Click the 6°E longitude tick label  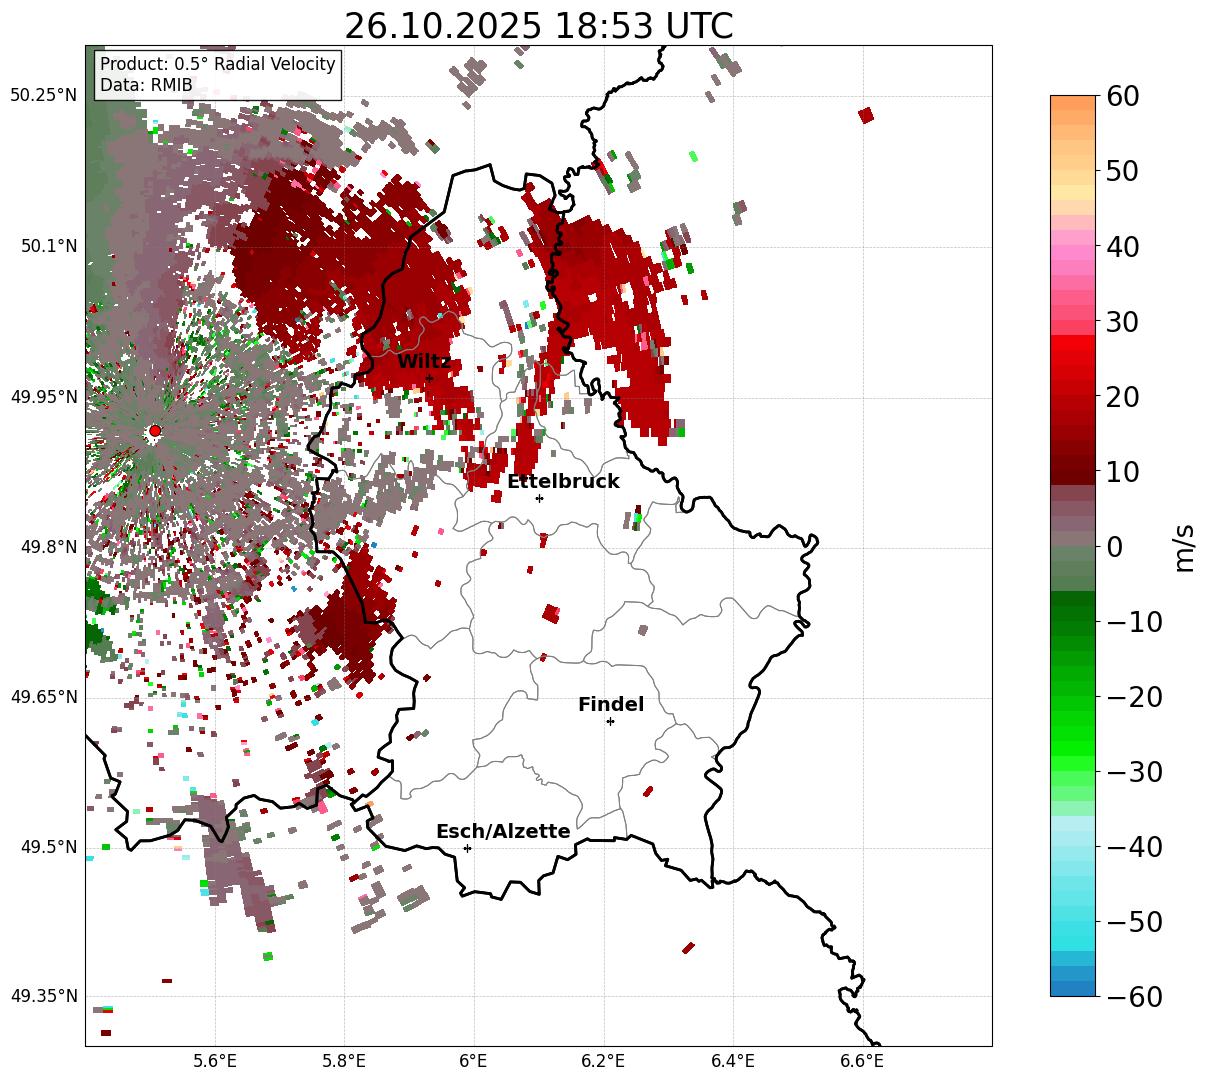pos(474,1060)
